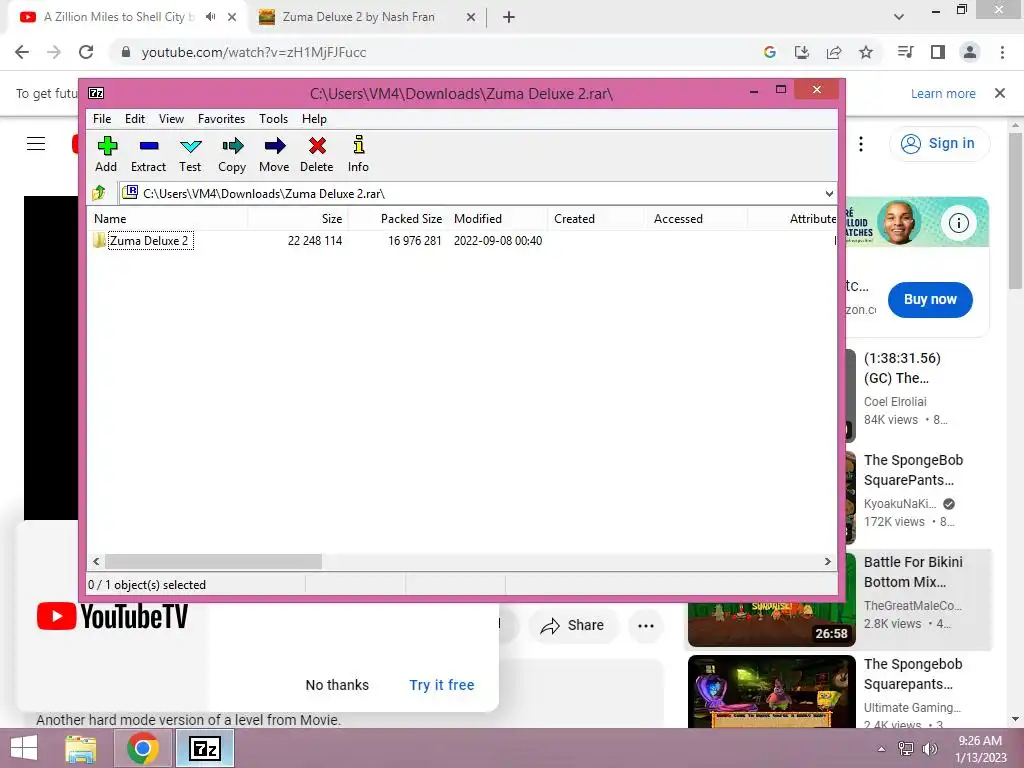Share this page from Chrome toolbar

tap(834, 52)
